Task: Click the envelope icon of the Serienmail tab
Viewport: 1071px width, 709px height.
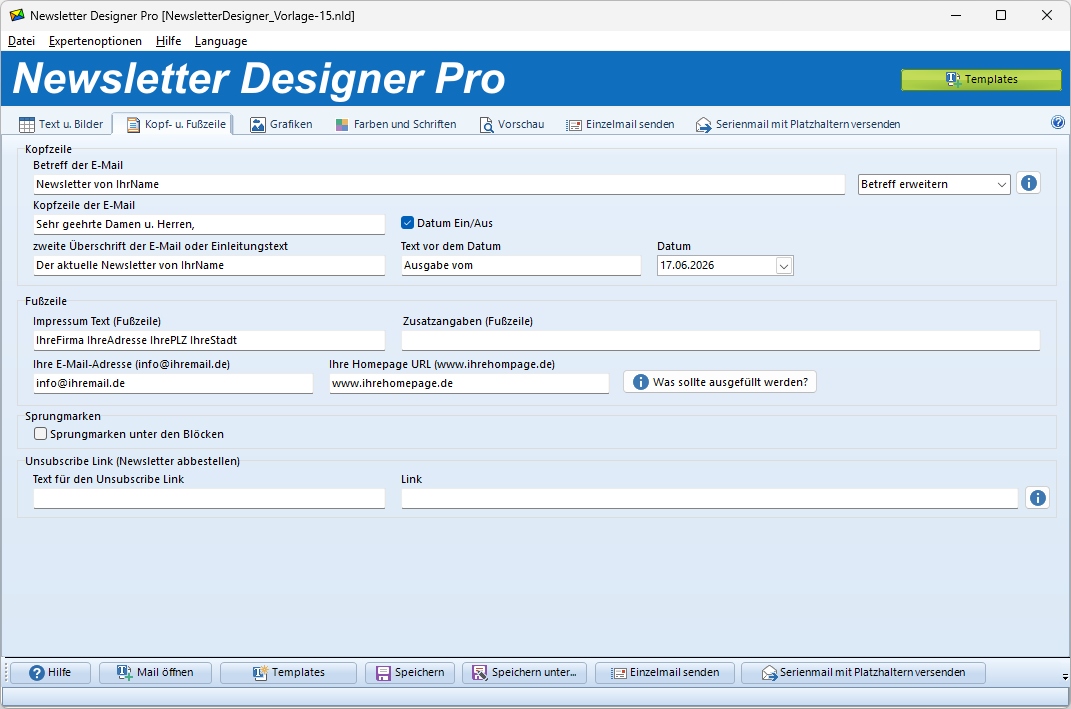Action: (703, 125)
